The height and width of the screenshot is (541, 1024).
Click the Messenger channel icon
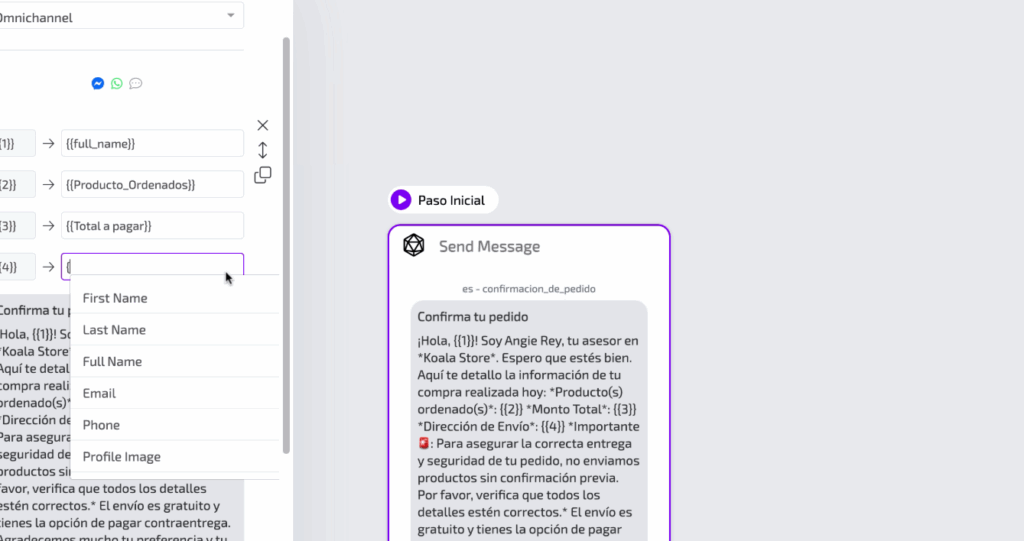(x=98, y=84)
